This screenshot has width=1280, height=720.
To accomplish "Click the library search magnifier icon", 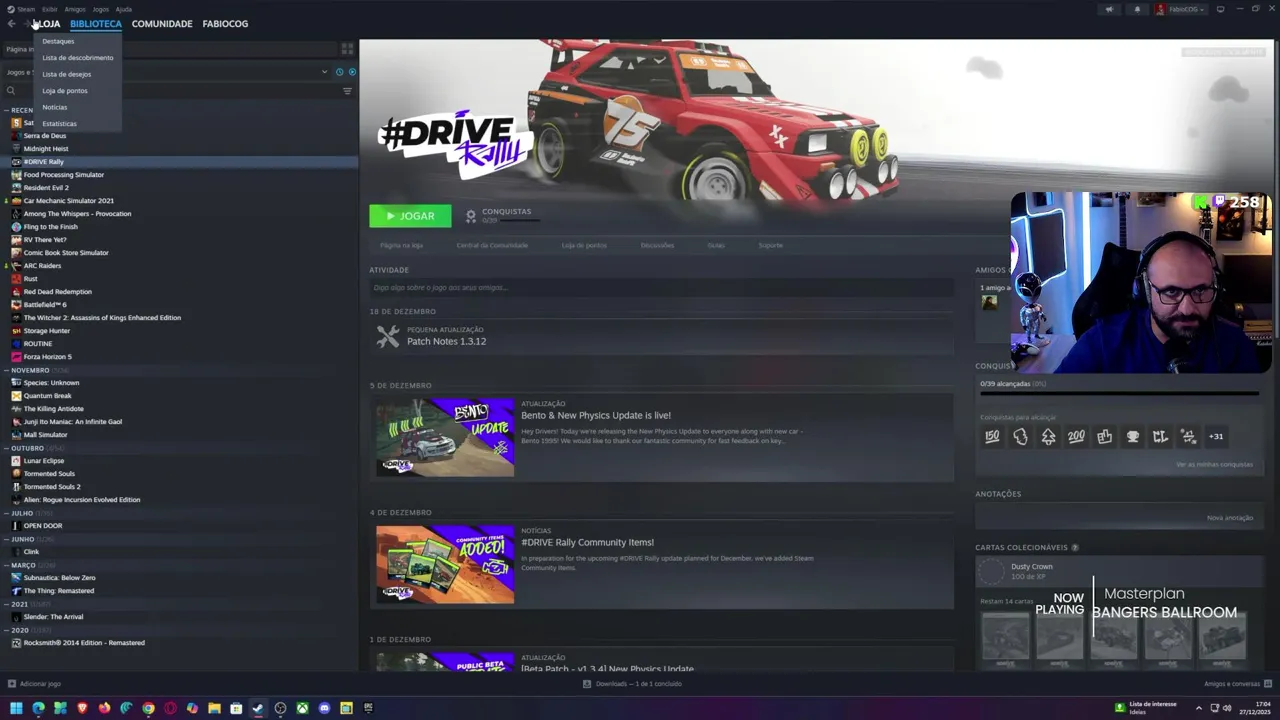I will (11, 91).
